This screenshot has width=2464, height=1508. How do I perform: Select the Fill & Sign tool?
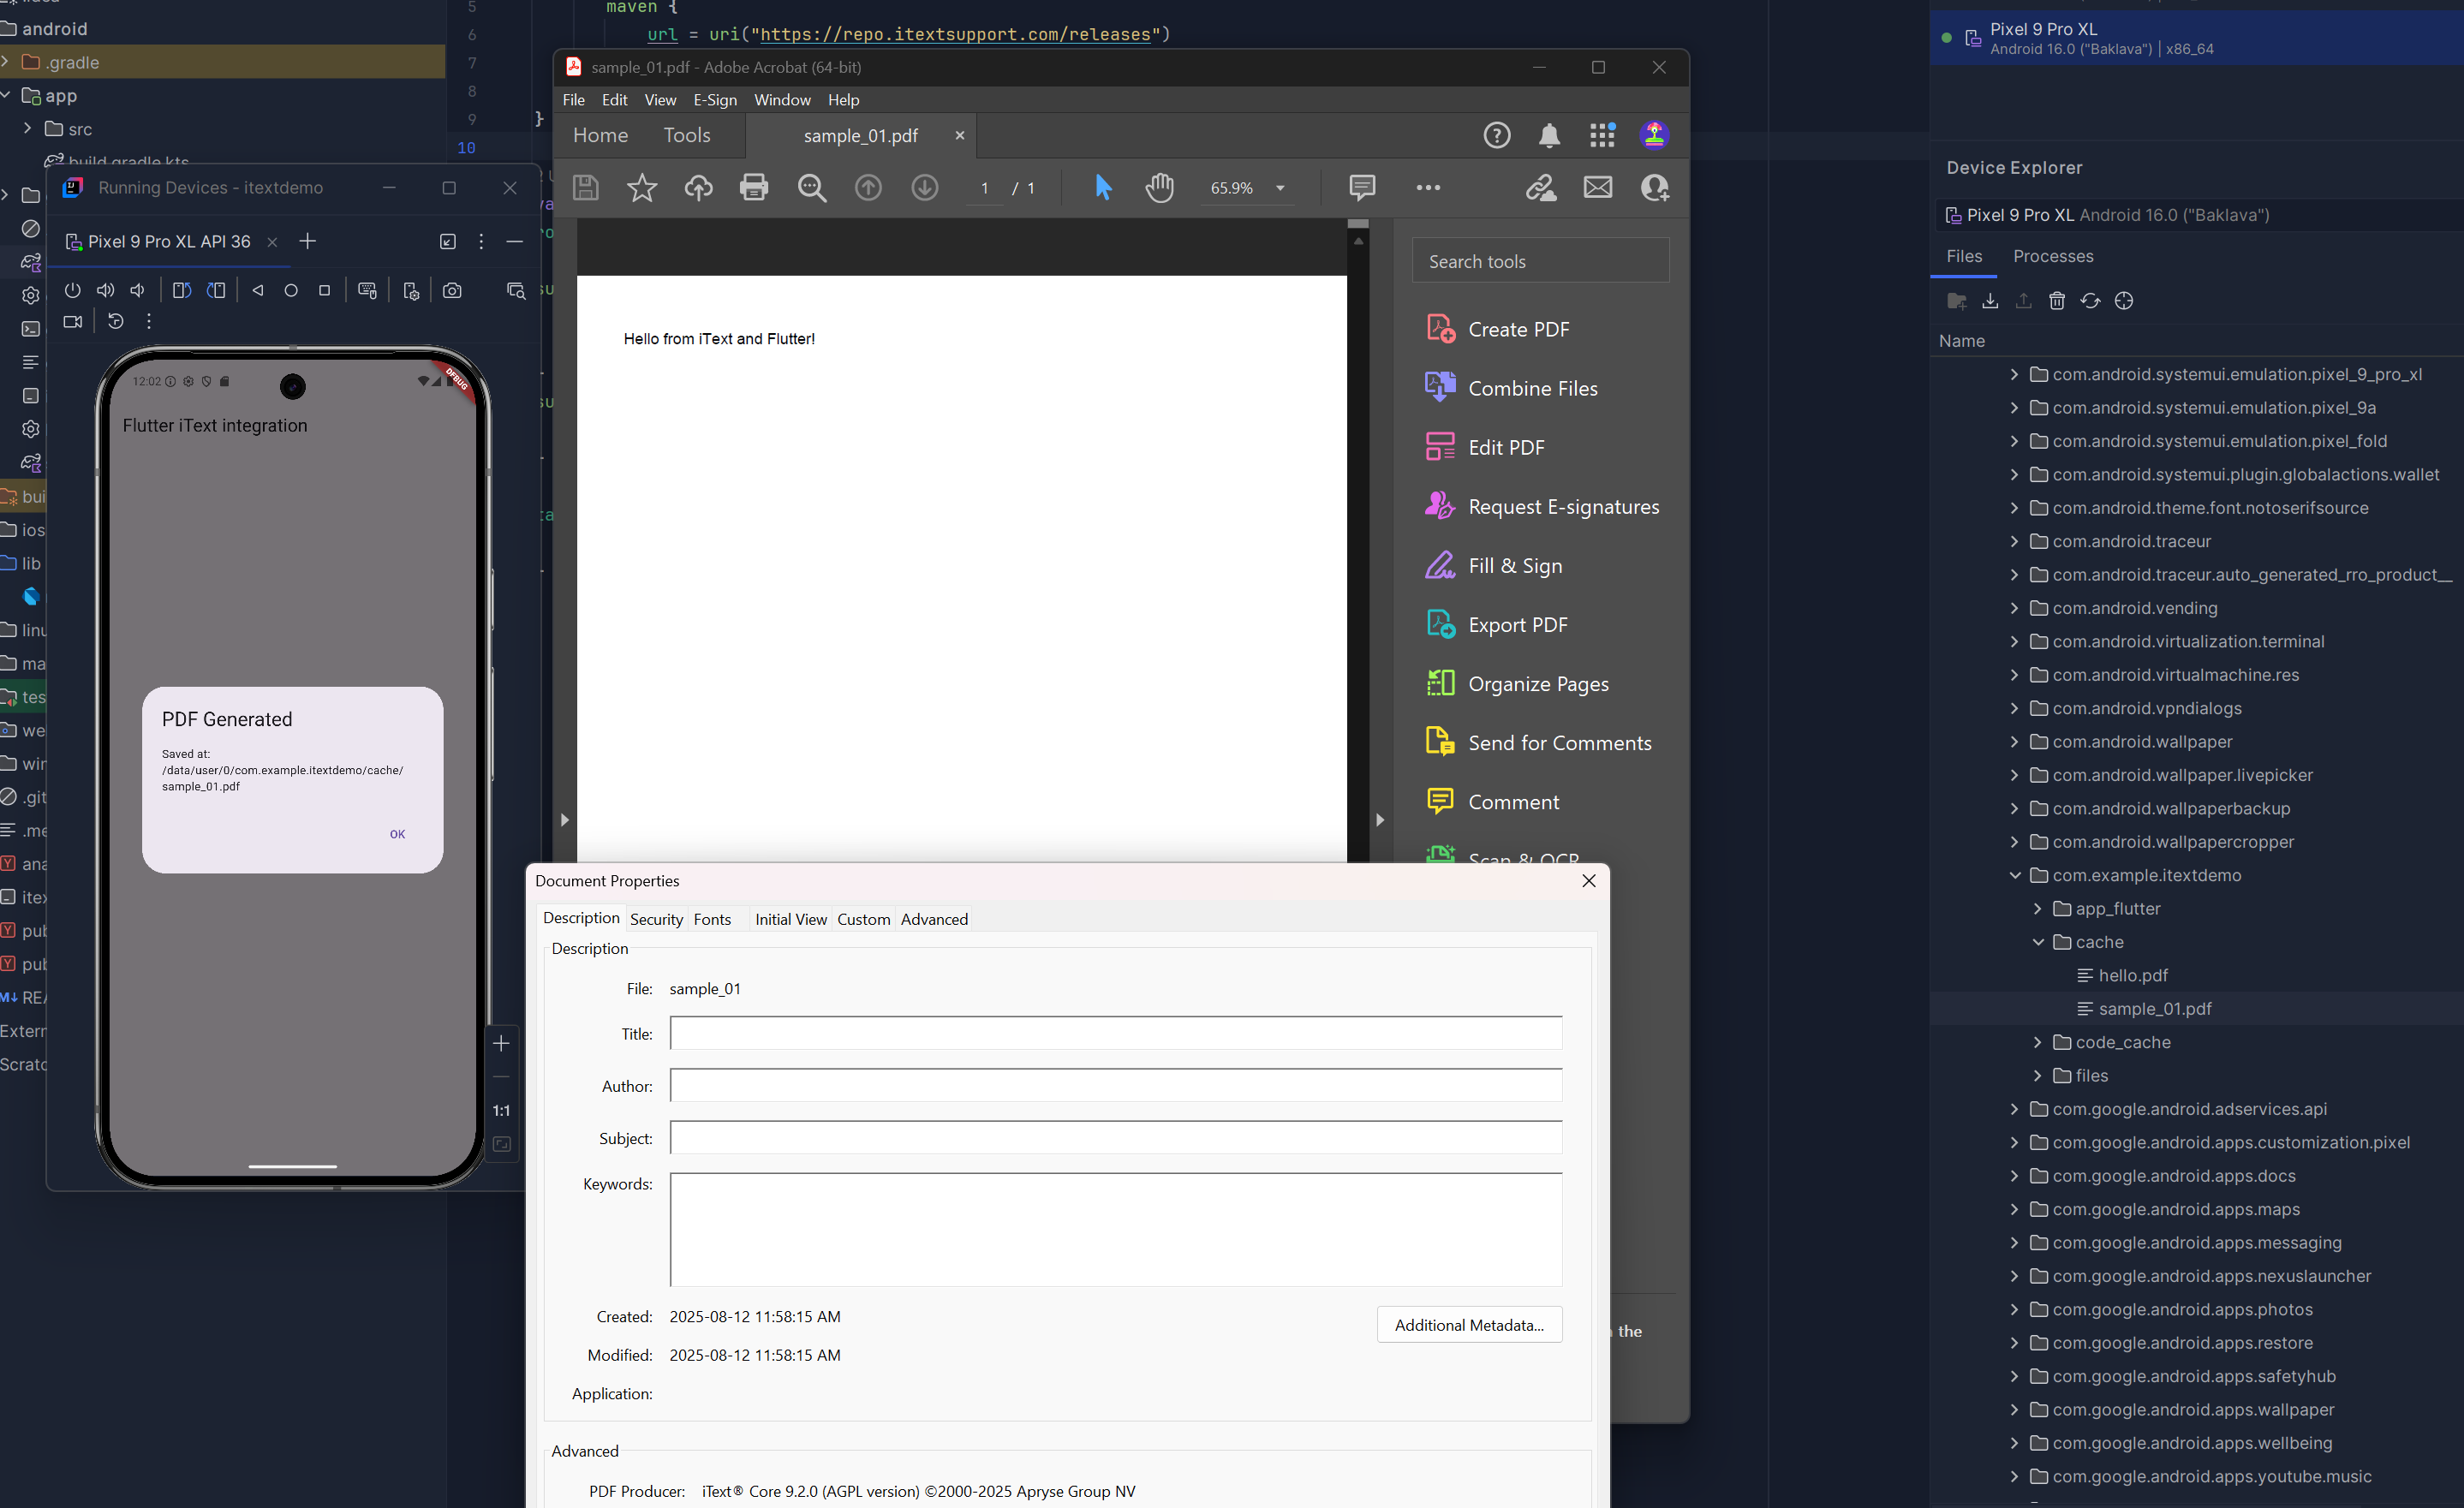point(1514,565)
